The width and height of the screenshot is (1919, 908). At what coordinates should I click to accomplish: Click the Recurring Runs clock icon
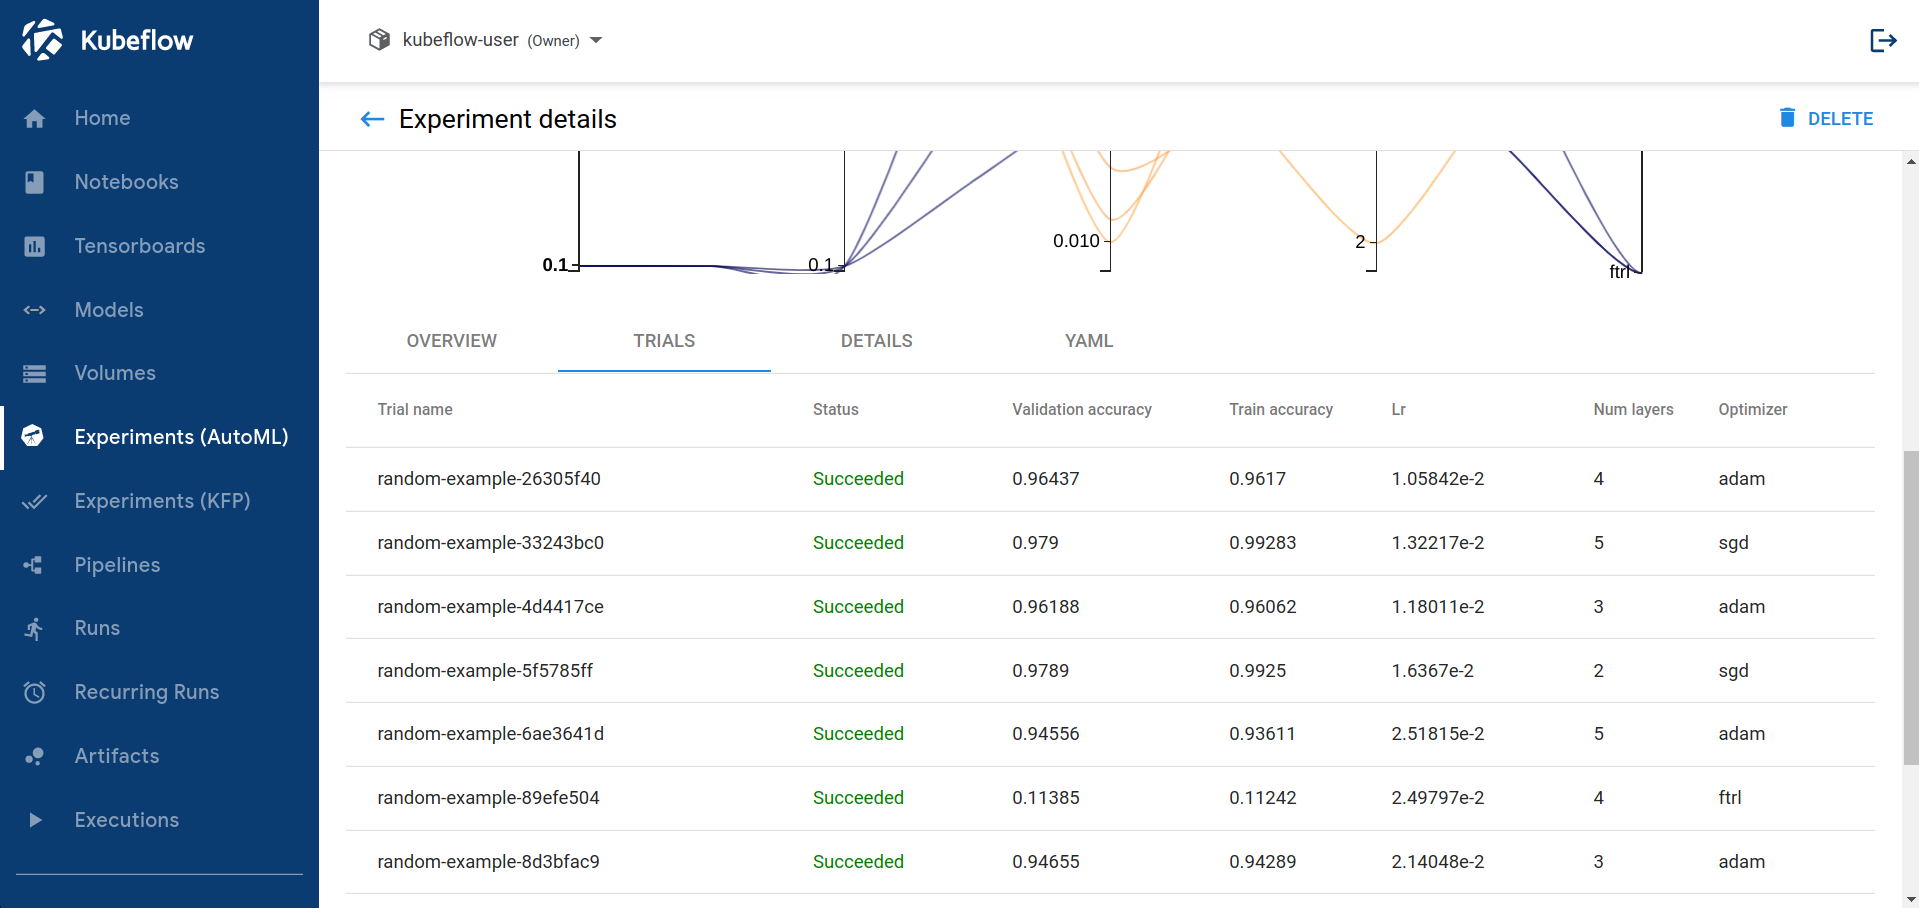click(35, 692)
